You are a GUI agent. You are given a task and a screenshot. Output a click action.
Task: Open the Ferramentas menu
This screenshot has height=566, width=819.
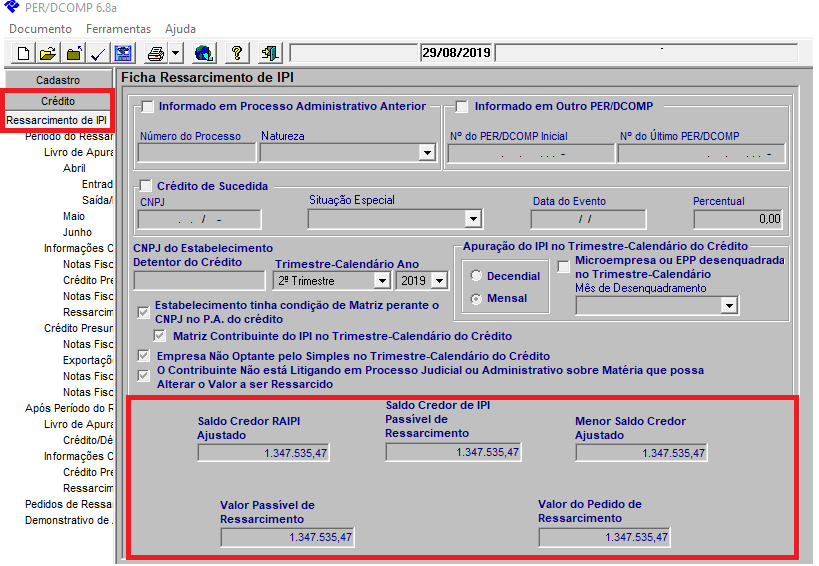tap(118, 29)
